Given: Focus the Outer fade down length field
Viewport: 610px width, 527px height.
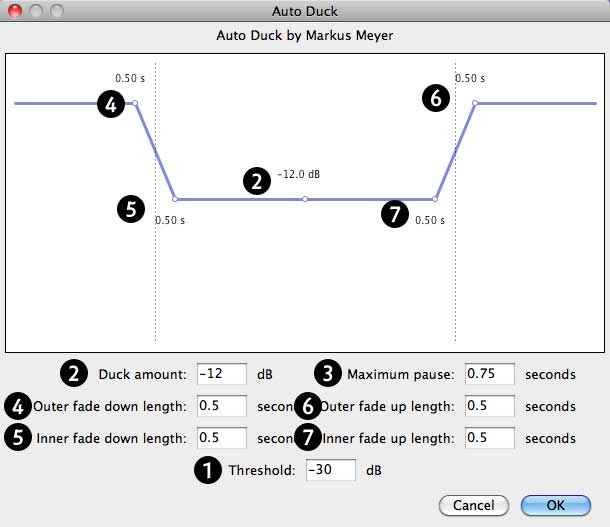Looking at the screenshot, I should tap(222, 406).
